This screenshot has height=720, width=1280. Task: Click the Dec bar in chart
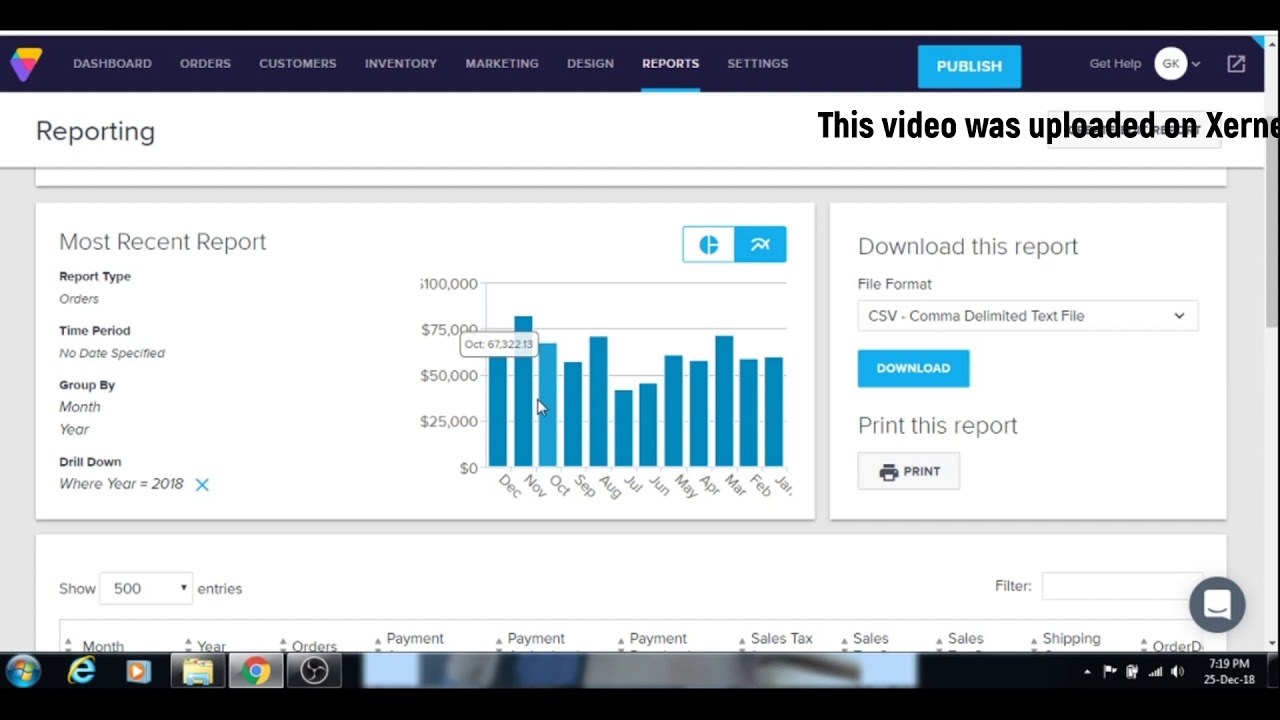tap(498, 411)
